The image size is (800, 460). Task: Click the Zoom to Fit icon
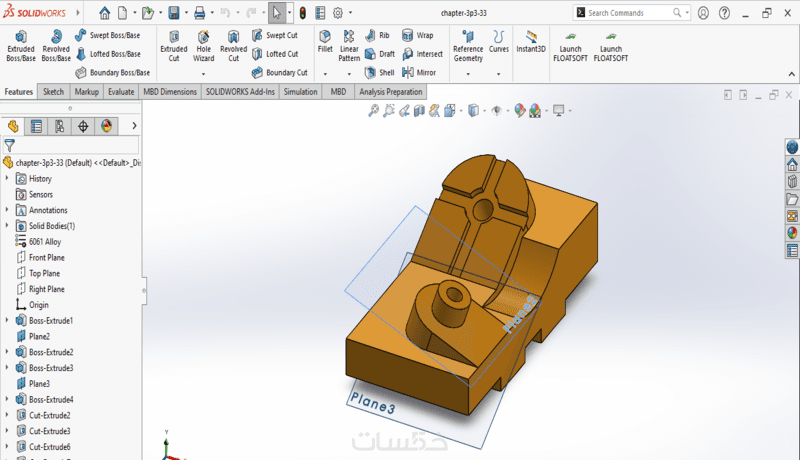[373, 111]
